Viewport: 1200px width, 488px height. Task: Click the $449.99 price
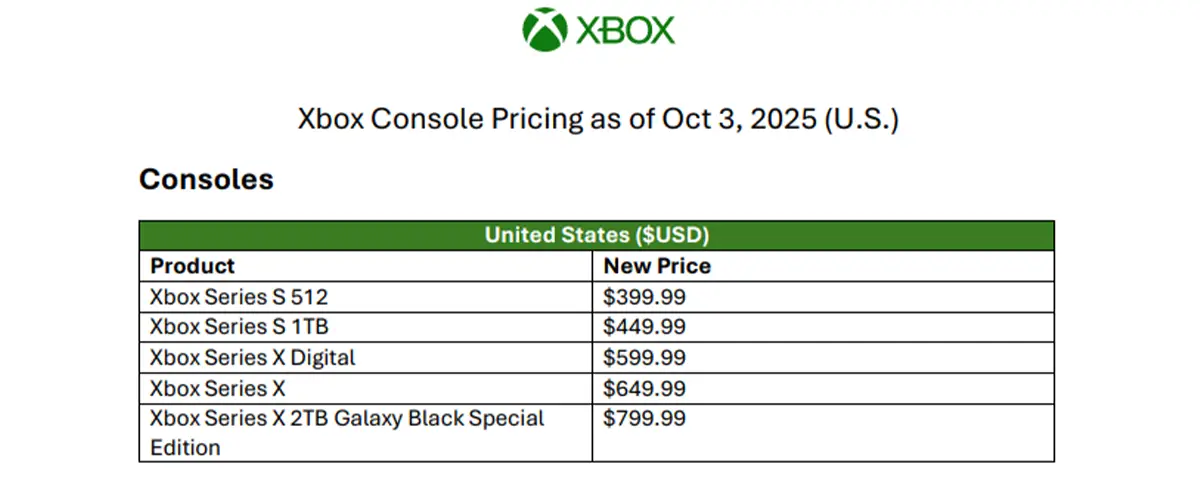[x=644, y=327]
